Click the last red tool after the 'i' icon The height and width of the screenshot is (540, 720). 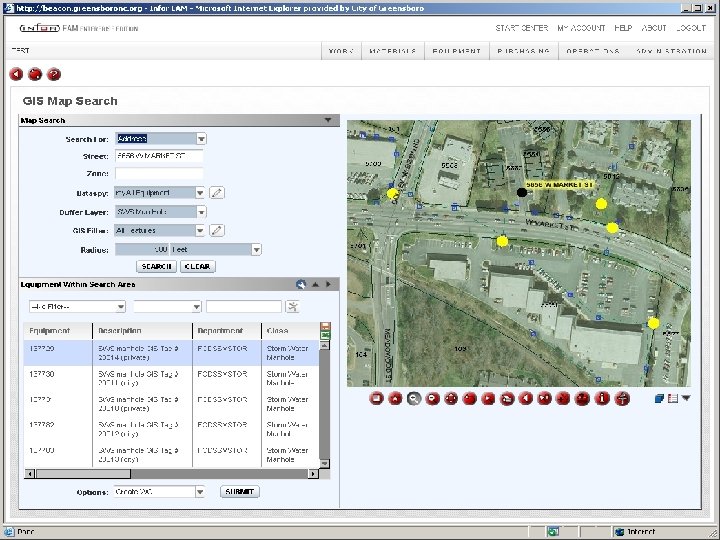point(622,399)
